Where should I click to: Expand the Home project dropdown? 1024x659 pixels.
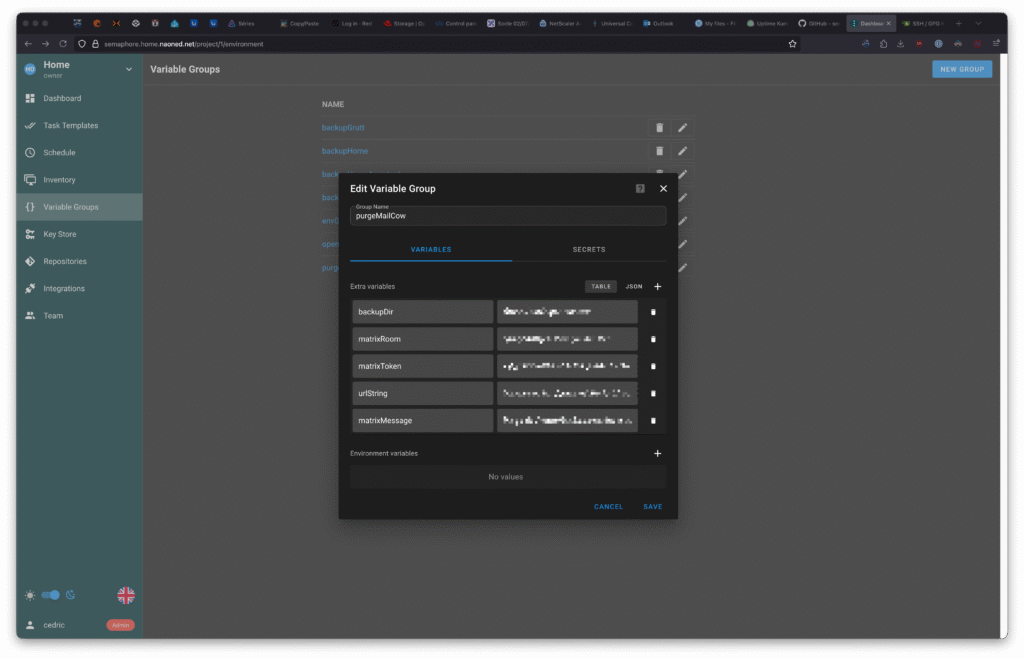128,69
